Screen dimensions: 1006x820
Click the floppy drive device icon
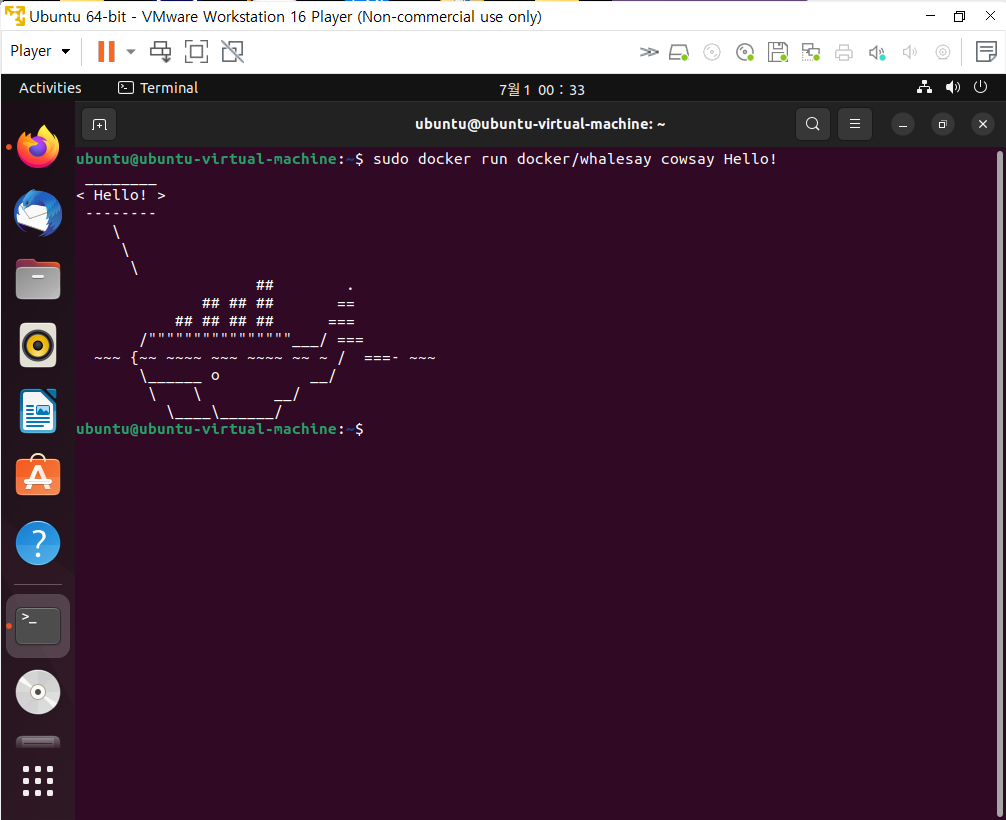778,52
